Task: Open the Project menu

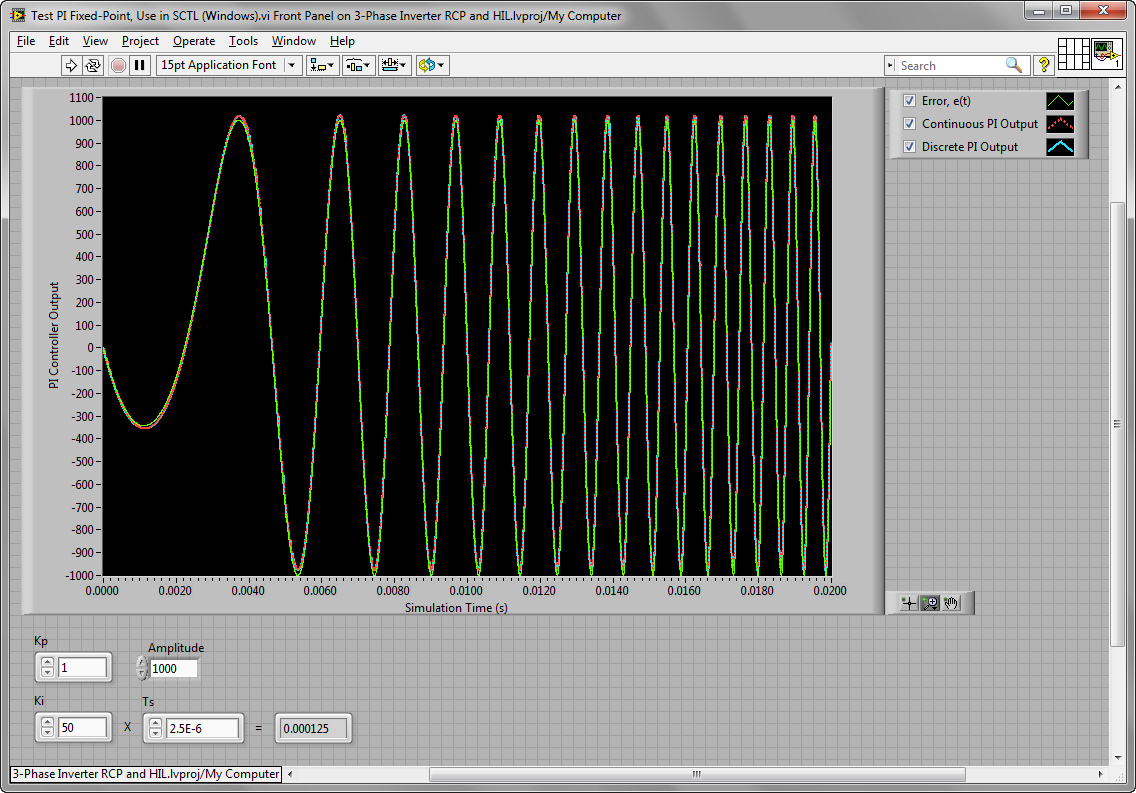Action: tap(140, 41)
